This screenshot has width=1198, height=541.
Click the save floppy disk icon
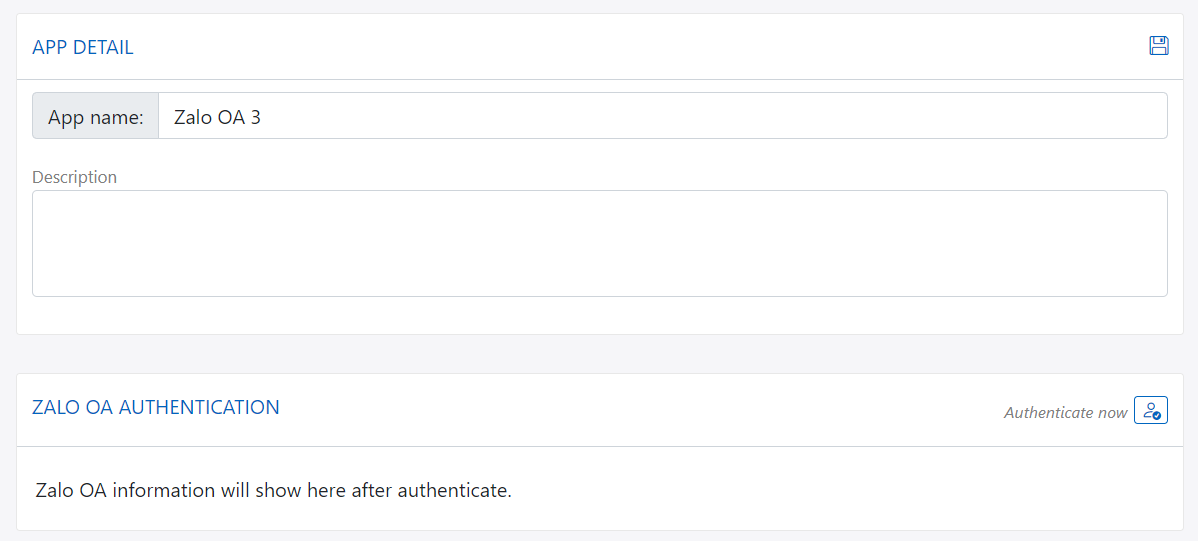click(x=1158, y=46)
